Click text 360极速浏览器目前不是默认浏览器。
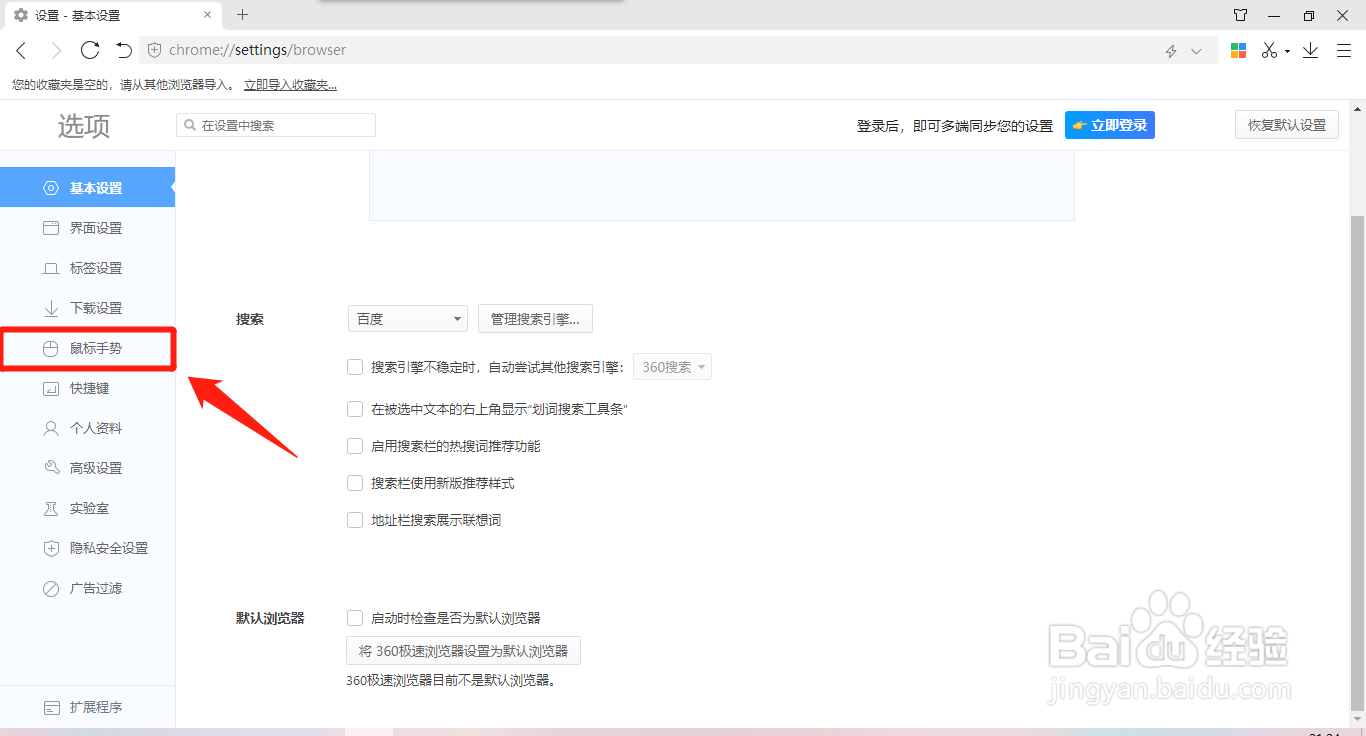This screenshot has width=1366, height=736. click(x=451, y=681)
